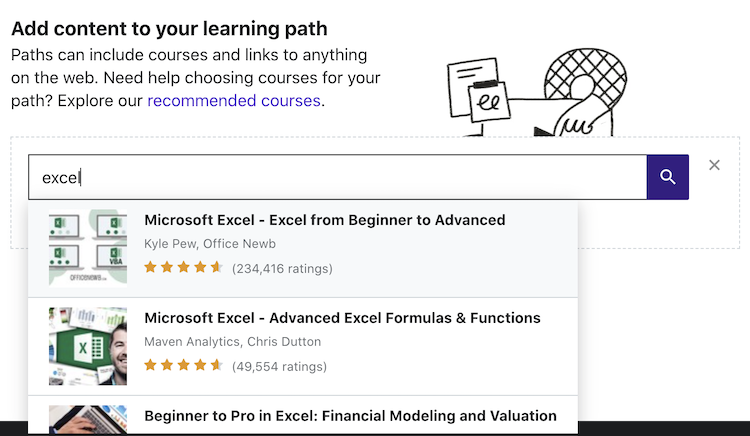Image resolution: width=750 pixels, height=436 pixels.
Task: Click the Maven Analytics, Chris Dutton author line
Action: pos(233,342)
